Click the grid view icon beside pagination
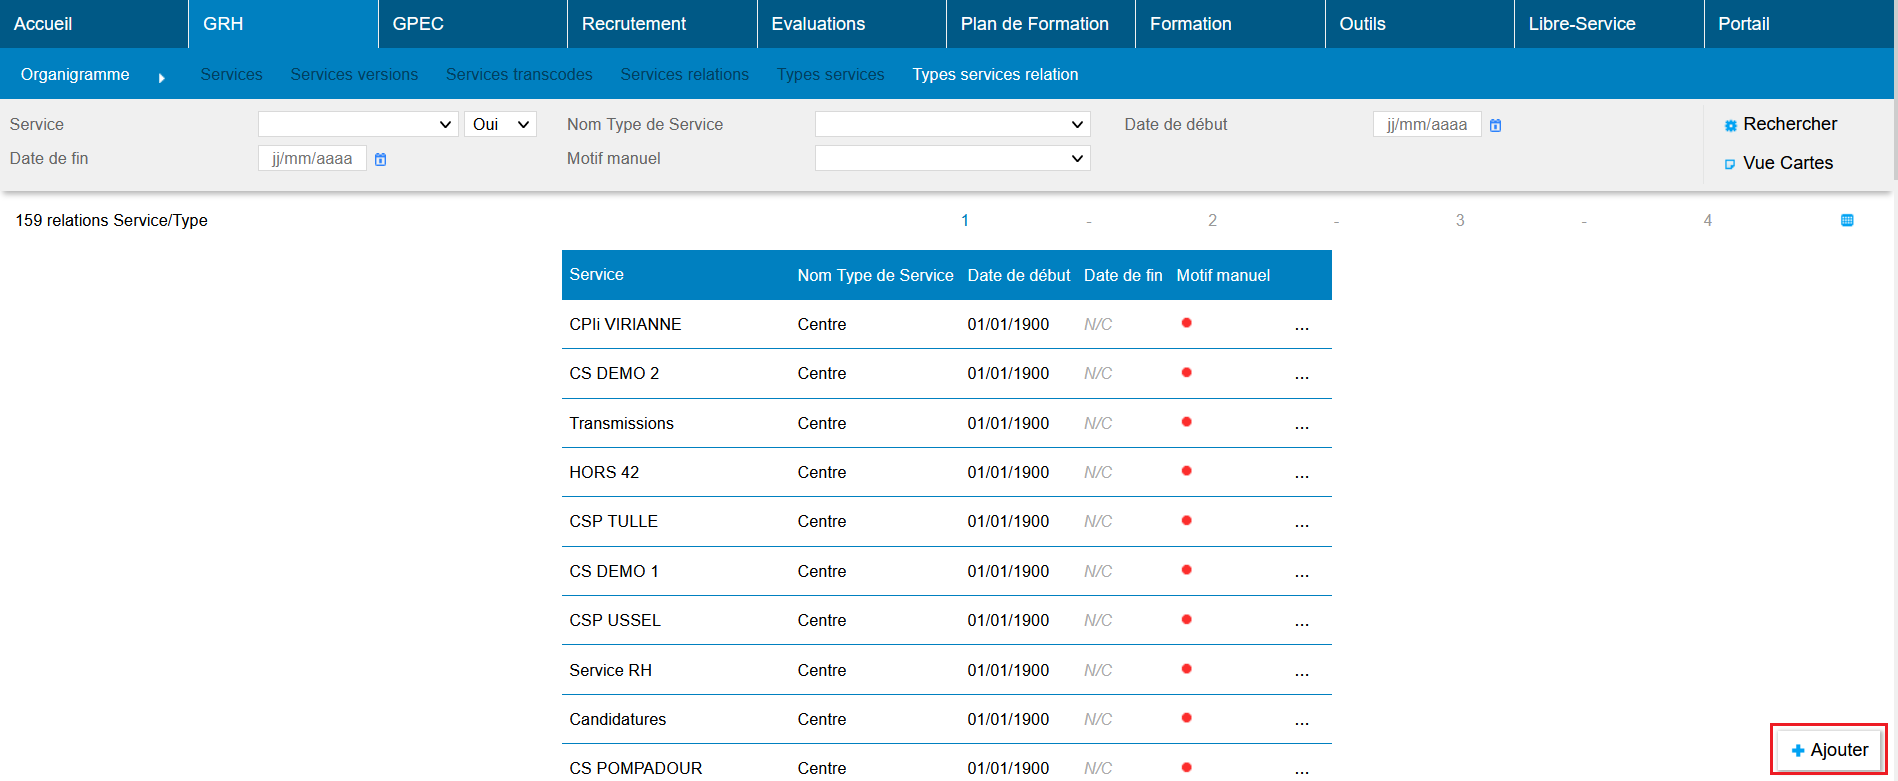Viewport: 1898px width, 781px height. pos(1846,220)
